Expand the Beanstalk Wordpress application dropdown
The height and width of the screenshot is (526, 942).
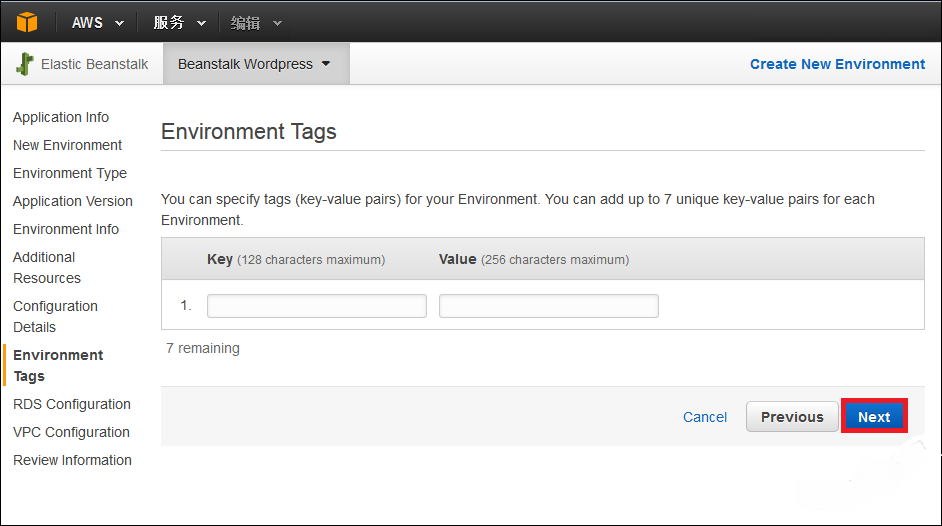(x=254, y=64)
